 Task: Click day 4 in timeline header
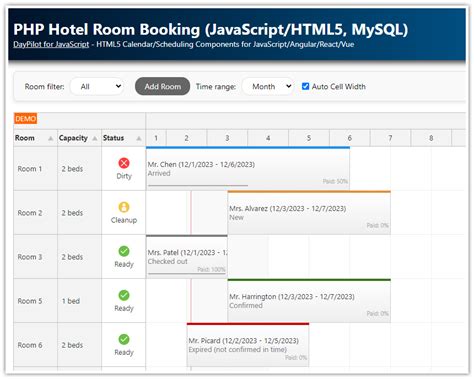click(268, 138)
